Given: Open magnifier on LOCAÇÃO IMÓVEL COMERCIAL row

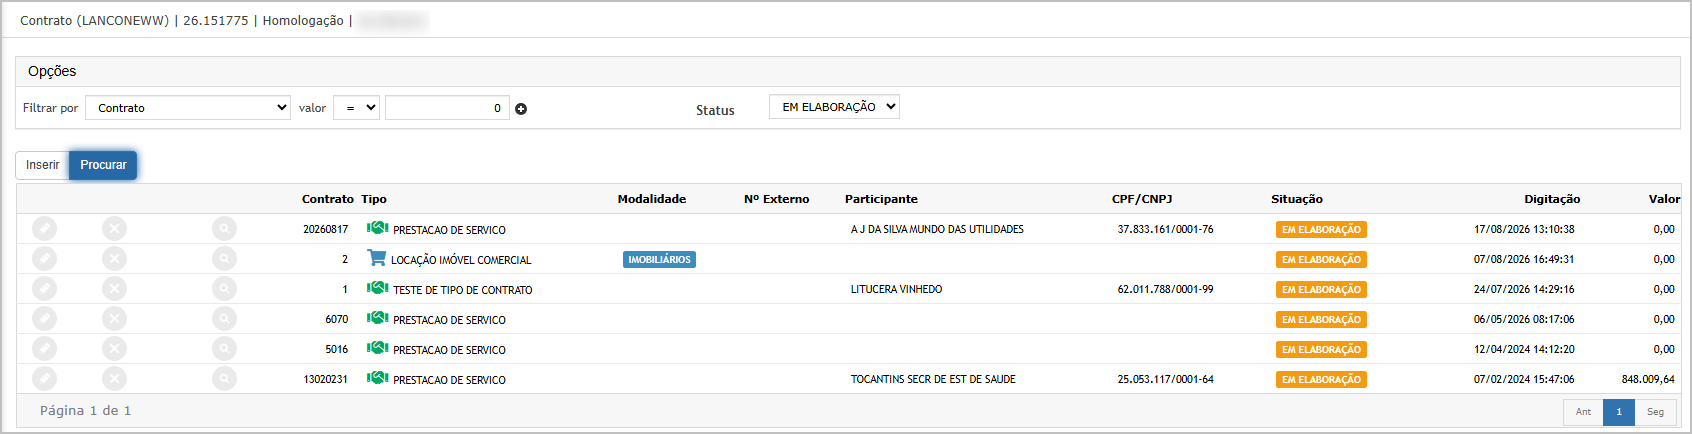Looking at the screenshot, I should 224,259.
